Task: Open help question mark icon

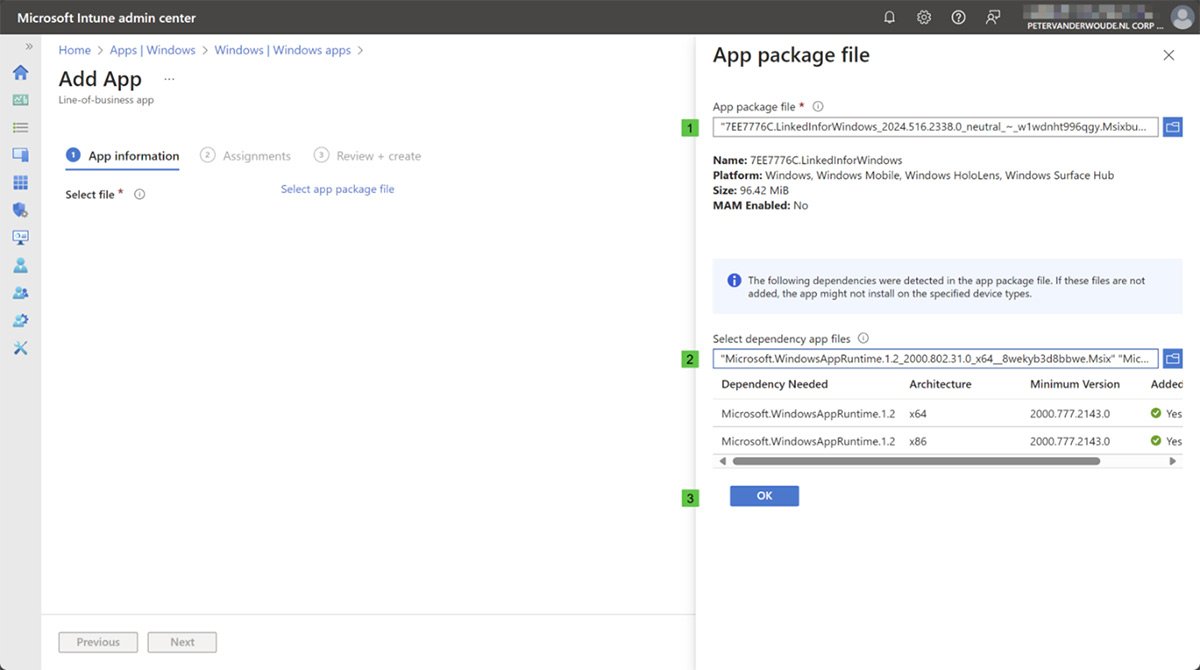Action: (x=958, y=17)
